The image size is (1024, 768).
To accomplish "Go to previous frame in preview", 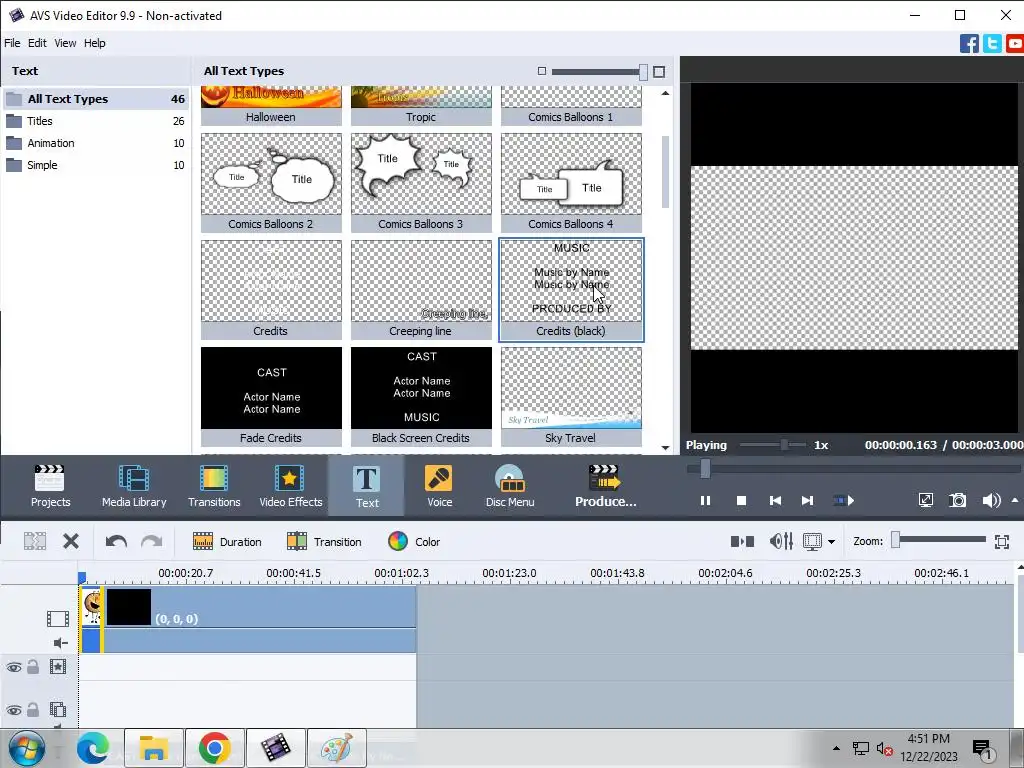I will pos(775,501).
